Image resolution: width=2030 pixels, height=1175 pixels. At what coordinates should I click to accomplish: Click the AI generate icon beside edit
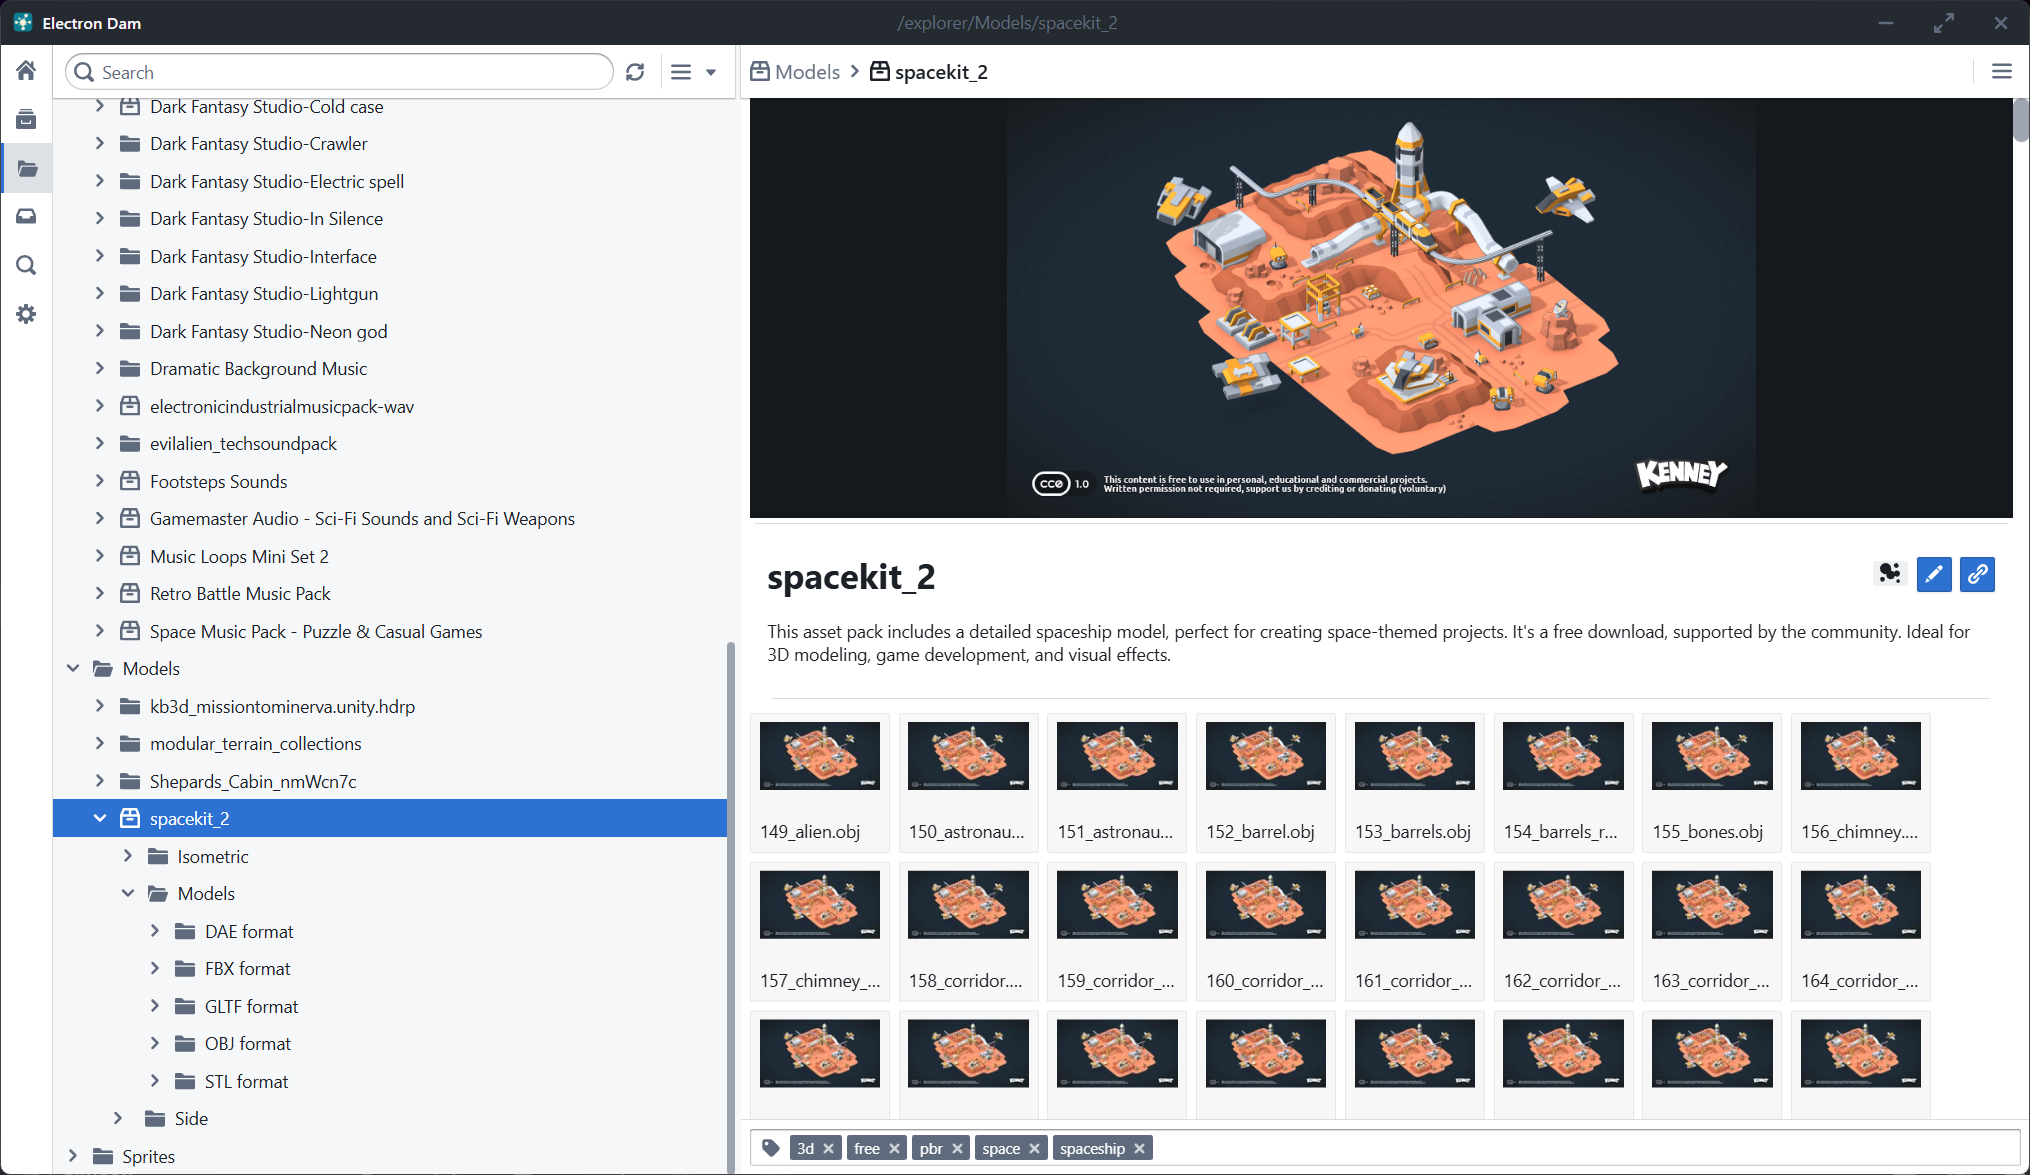(x=1889, y=574)
